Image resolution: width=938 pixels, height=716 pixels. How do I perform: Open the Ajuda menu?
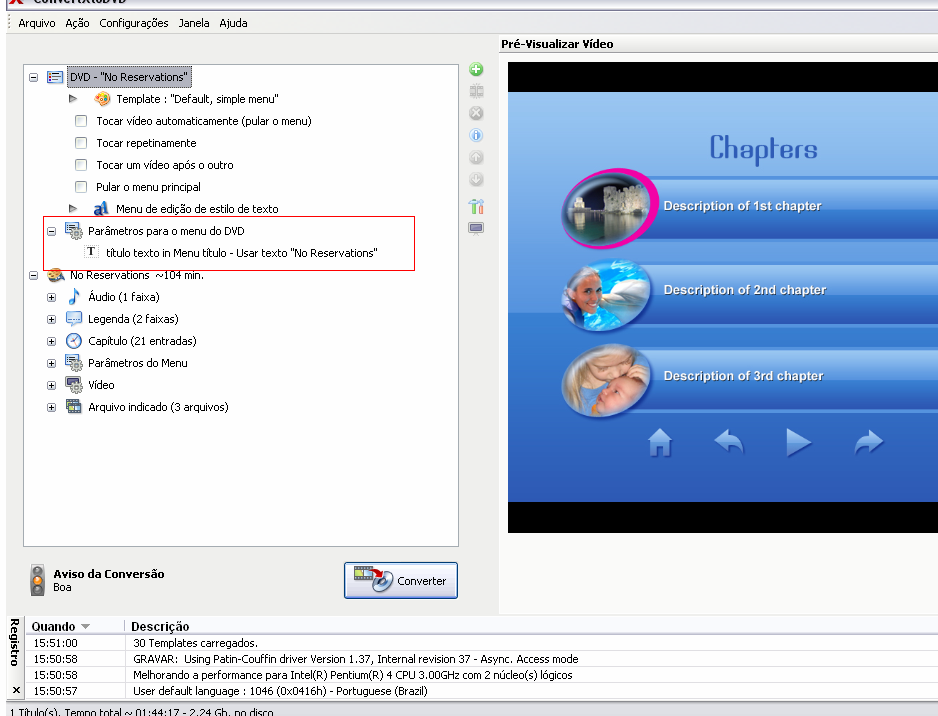pos(233,23)
